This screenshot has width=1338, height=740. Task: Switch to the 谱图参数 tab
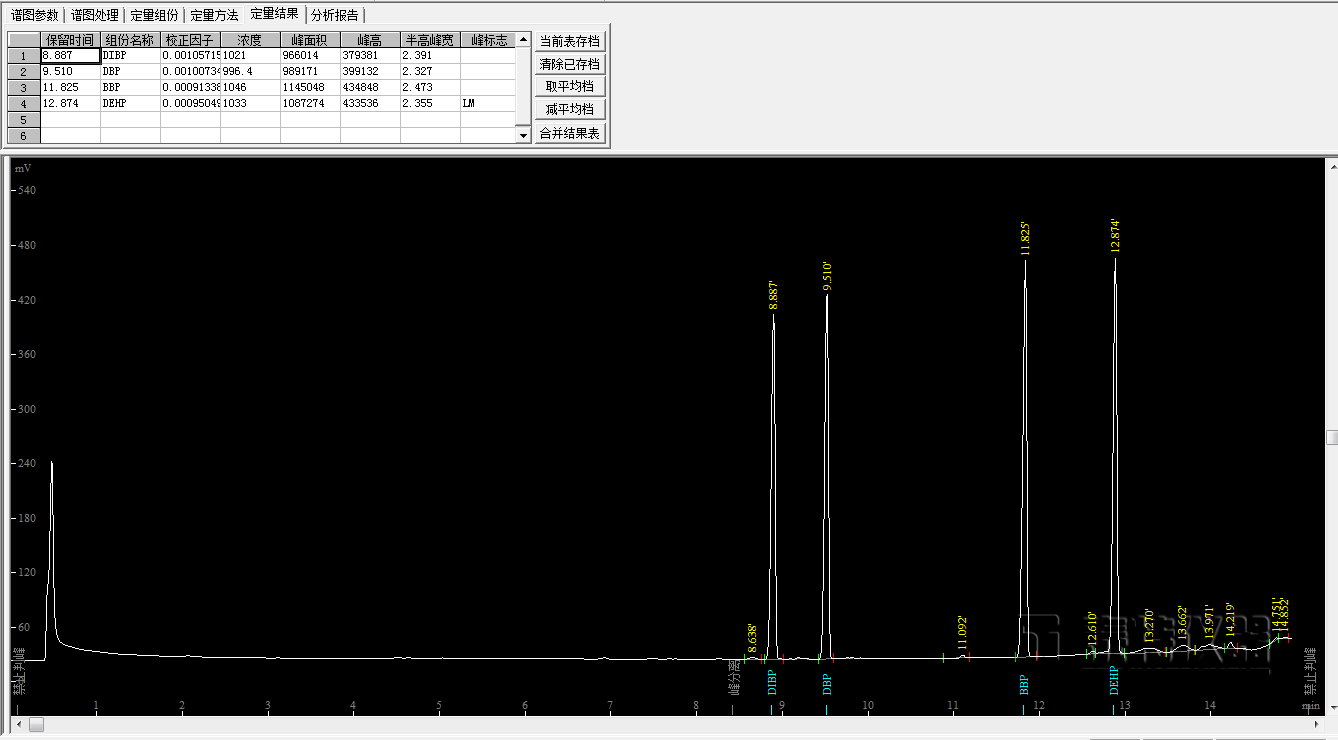click(34, 15)
